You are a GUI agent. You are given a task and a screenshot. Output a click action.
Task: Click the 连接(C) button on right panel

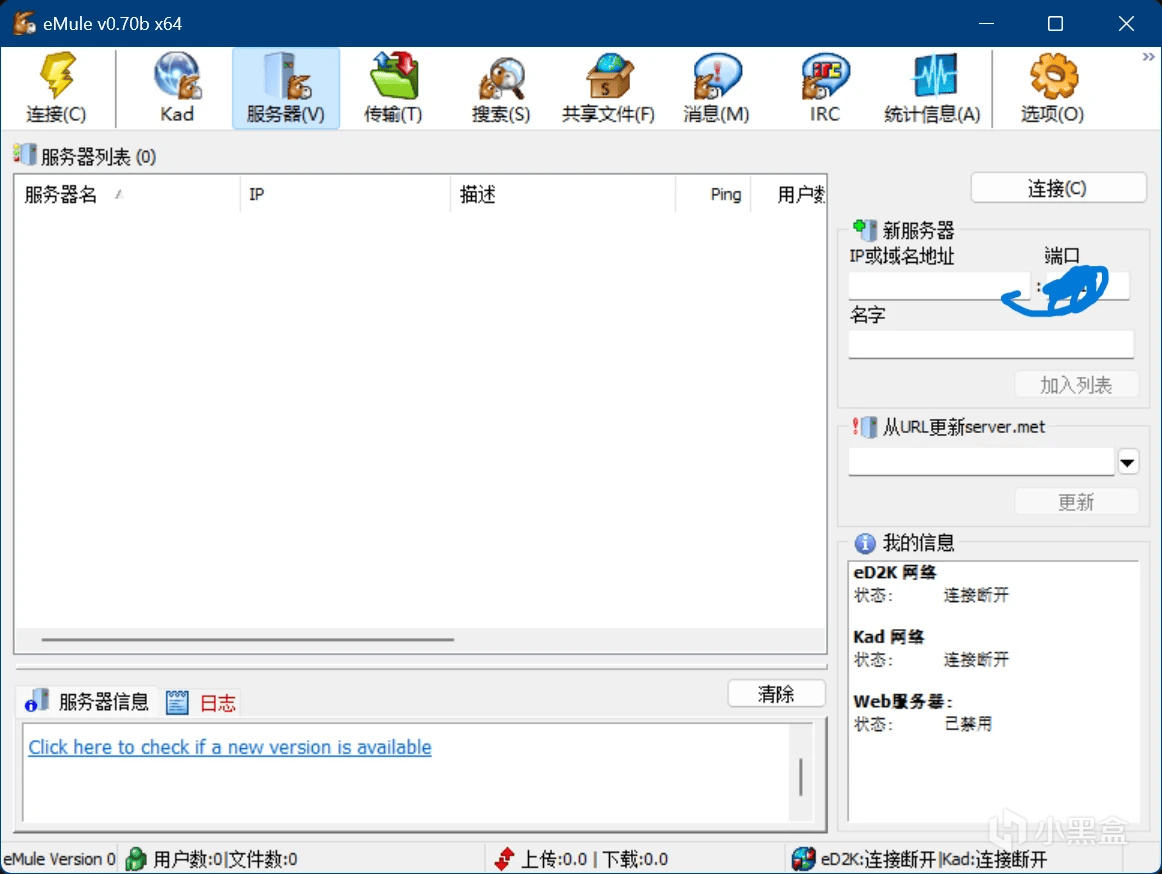[x=1058, y=188]
